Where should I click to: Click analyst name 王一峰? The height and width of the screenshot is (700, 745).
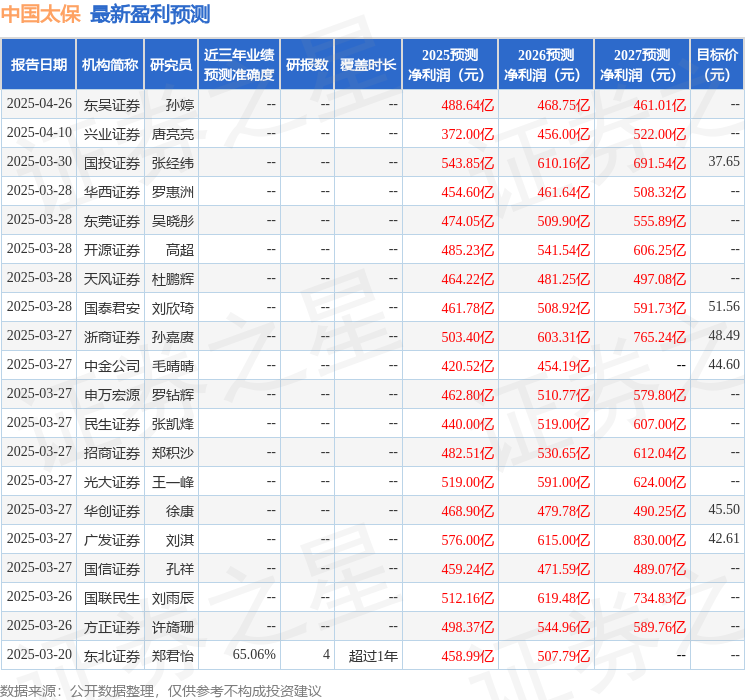(x=172, y=482)
